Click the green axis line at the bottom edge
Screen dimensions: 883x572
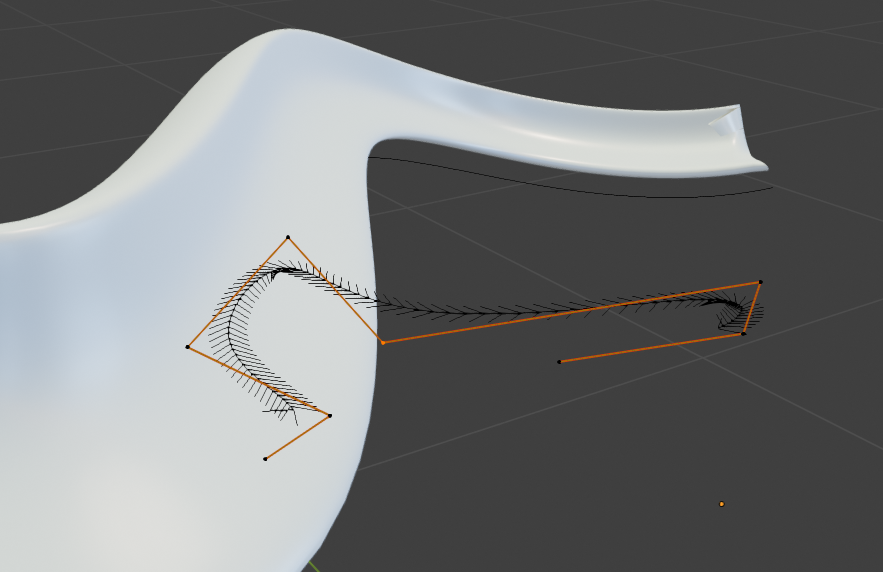click(312, 567)
